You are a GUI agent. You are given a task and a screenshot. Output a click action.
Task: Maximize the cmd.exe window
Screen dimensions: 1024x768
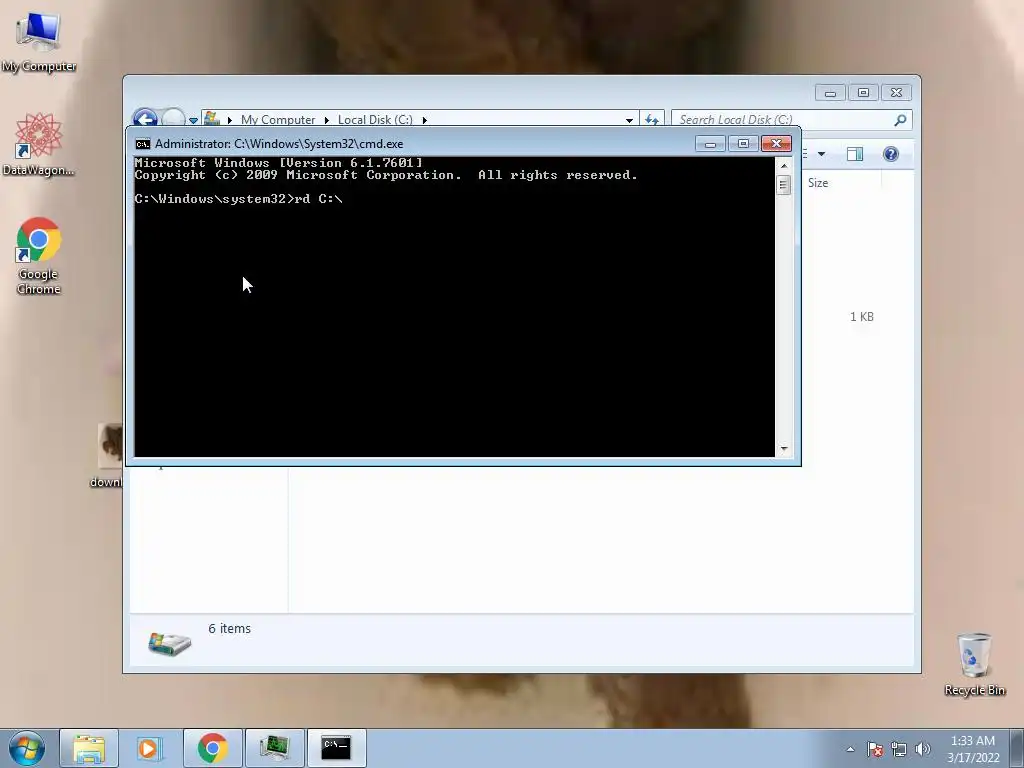[743, 144]
